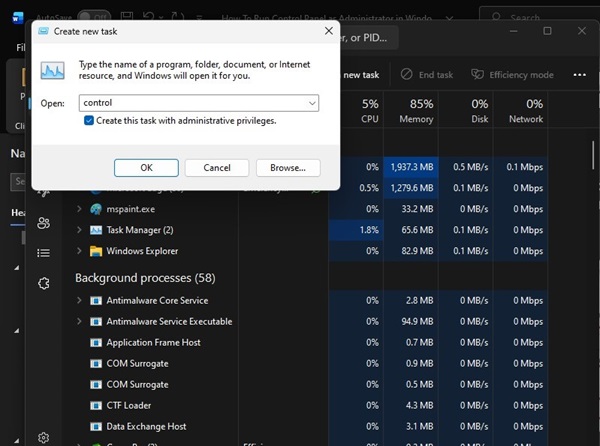
Task: Cancel the Create new task dialog
Action: tap(217, 168)
